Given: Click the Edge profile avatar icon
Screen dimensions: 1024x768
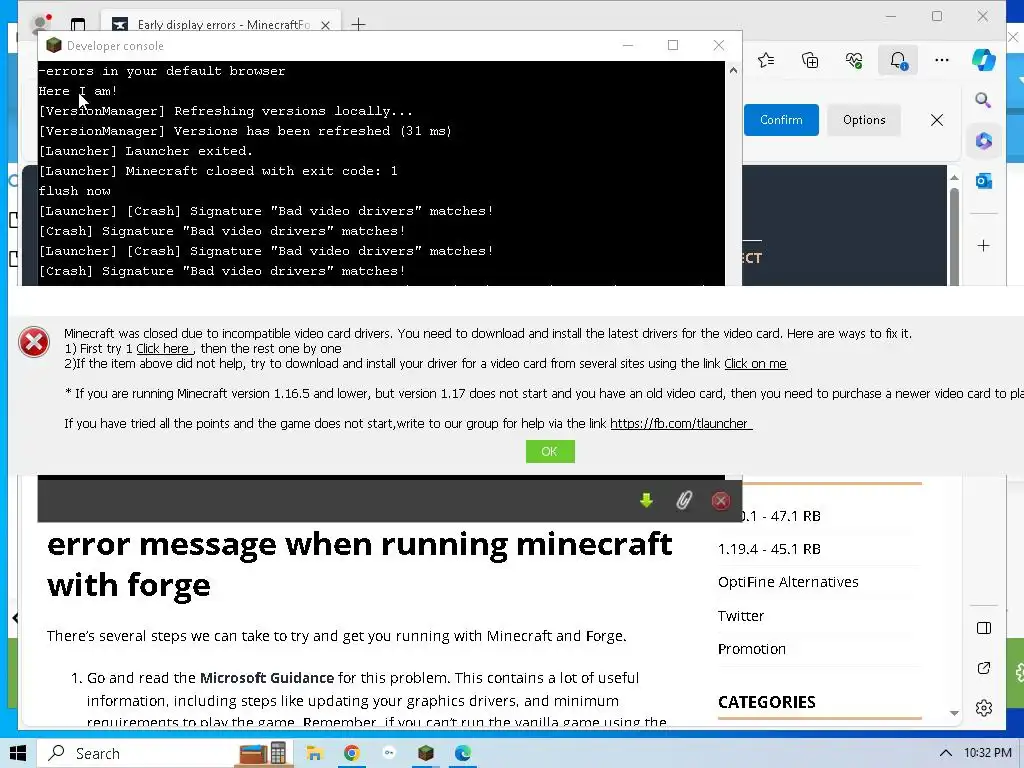Looking at the screenshot, I should click(42, 24).
